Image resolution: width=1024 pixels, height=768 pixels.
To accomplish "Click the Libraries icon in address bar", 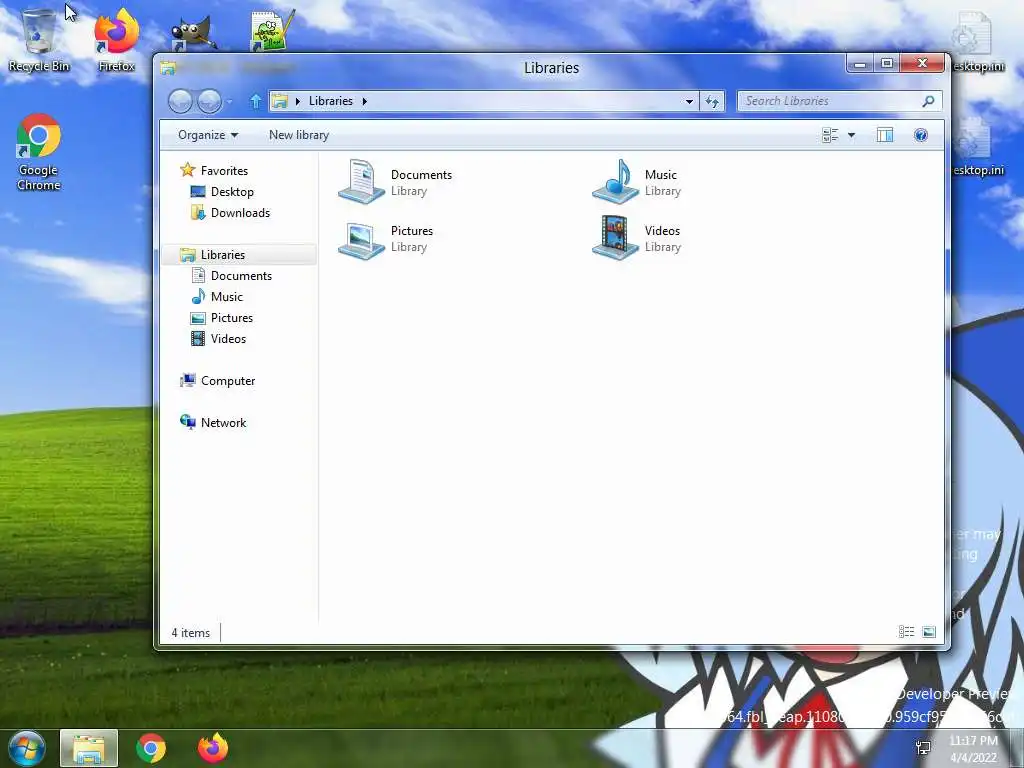I will tap(280, 101).
